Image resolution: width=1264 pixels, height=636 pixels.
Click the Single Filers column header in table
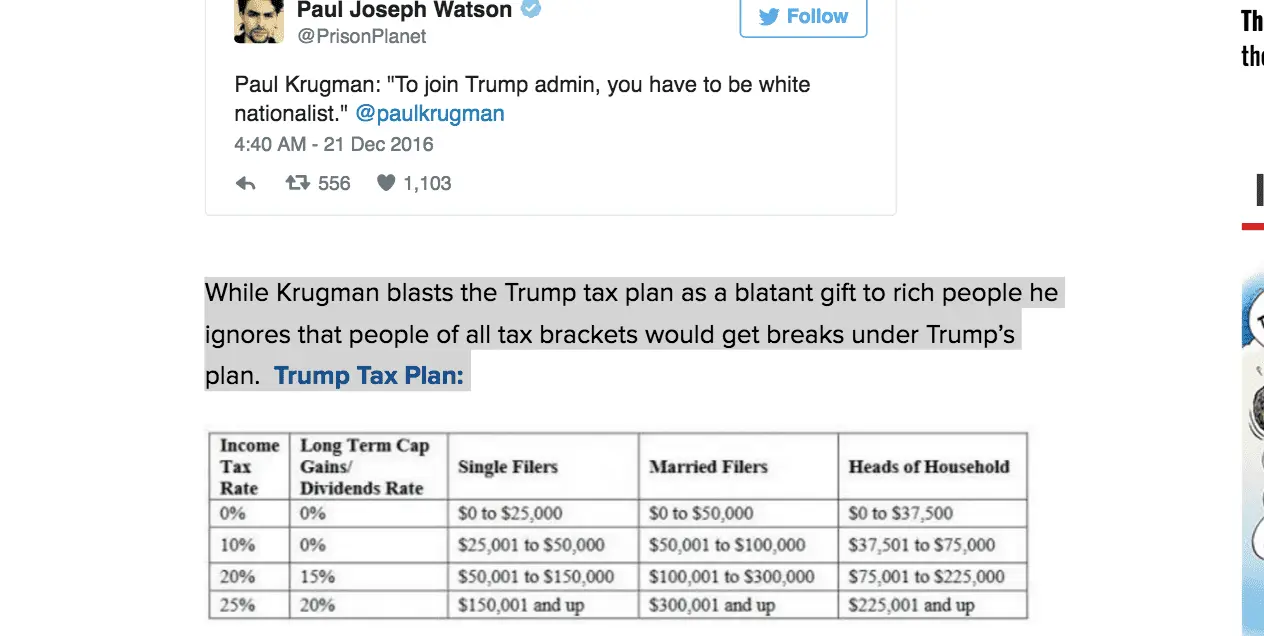click(x=508, y=466)
